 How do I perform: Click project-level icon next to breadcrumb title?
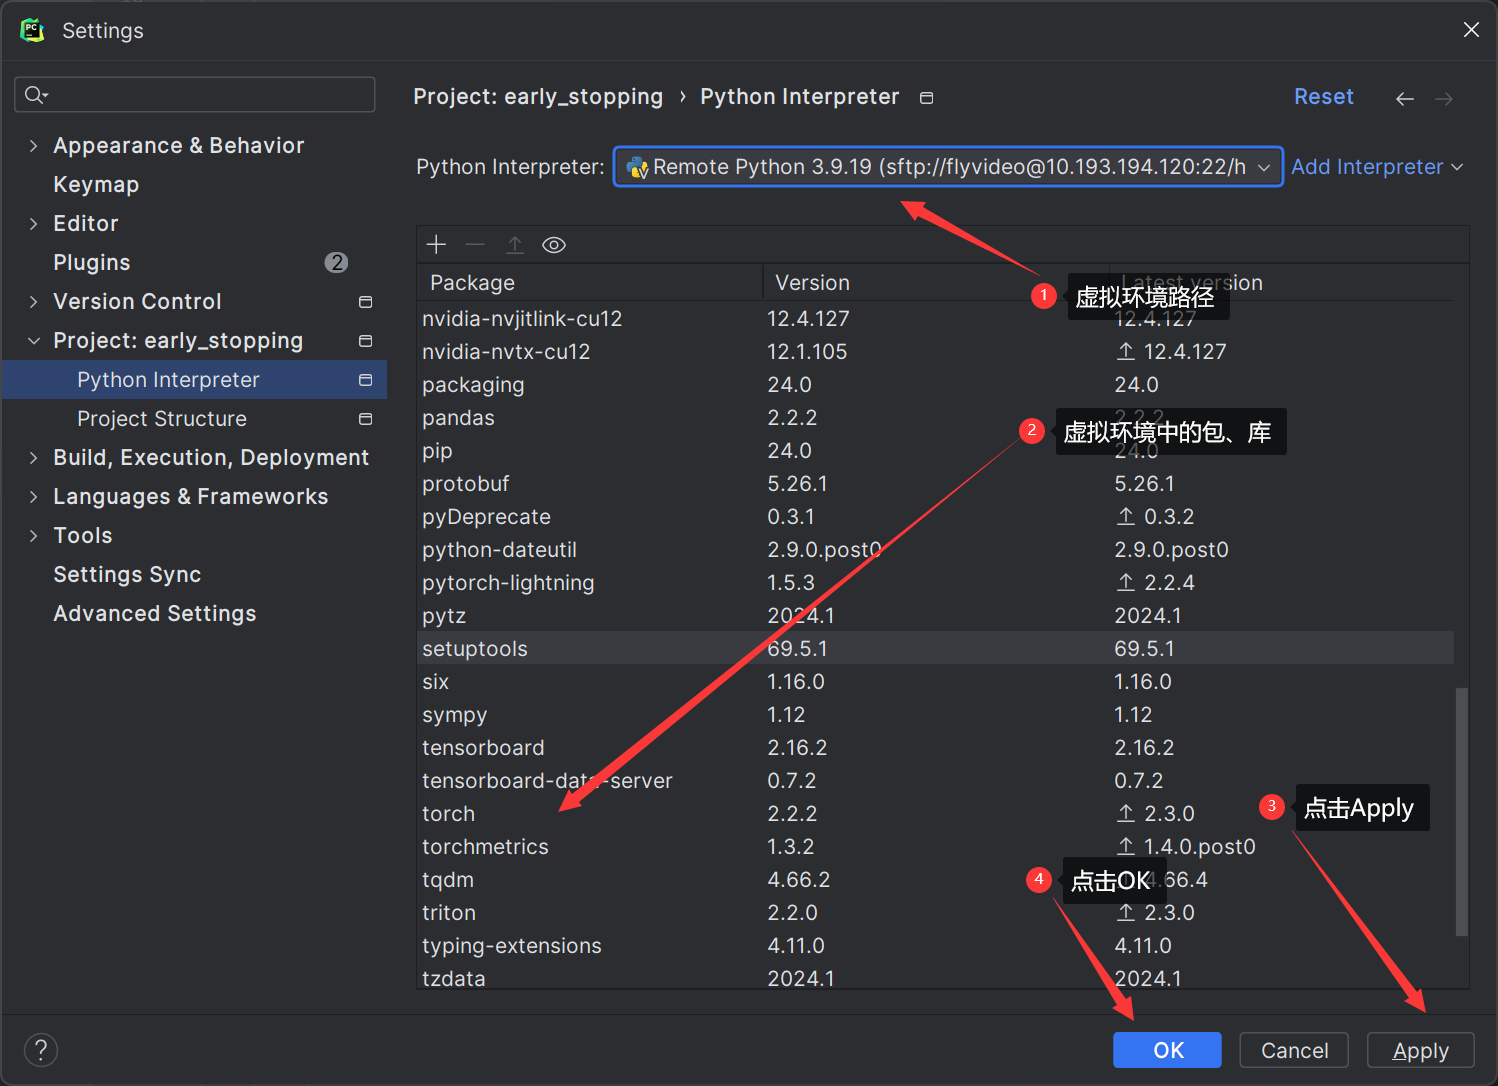tap(927, 98)
